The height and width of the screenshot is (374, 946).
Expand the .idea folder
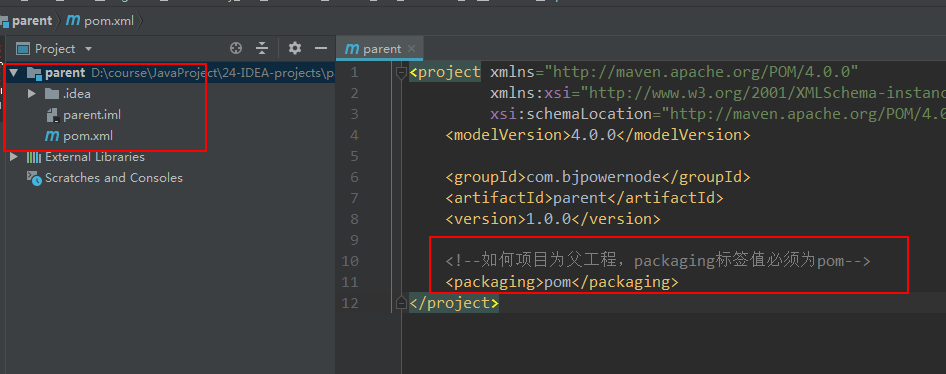tap(32, 94)
